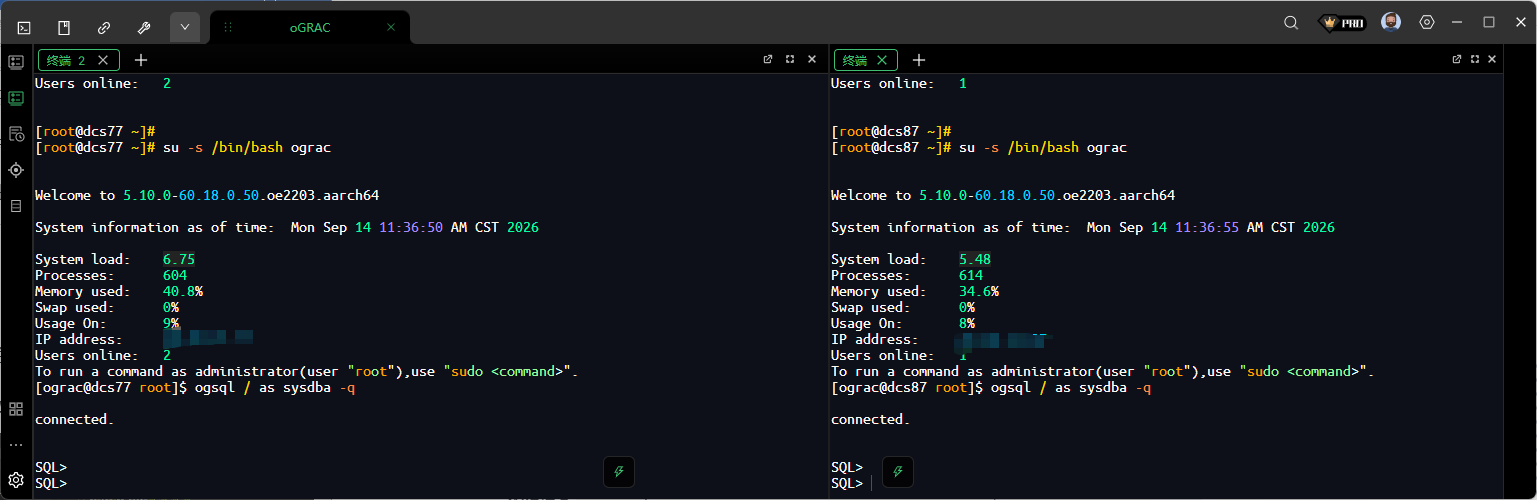
Task: Close the 终端 tab in right pane
Action: (x=881, y=60)
